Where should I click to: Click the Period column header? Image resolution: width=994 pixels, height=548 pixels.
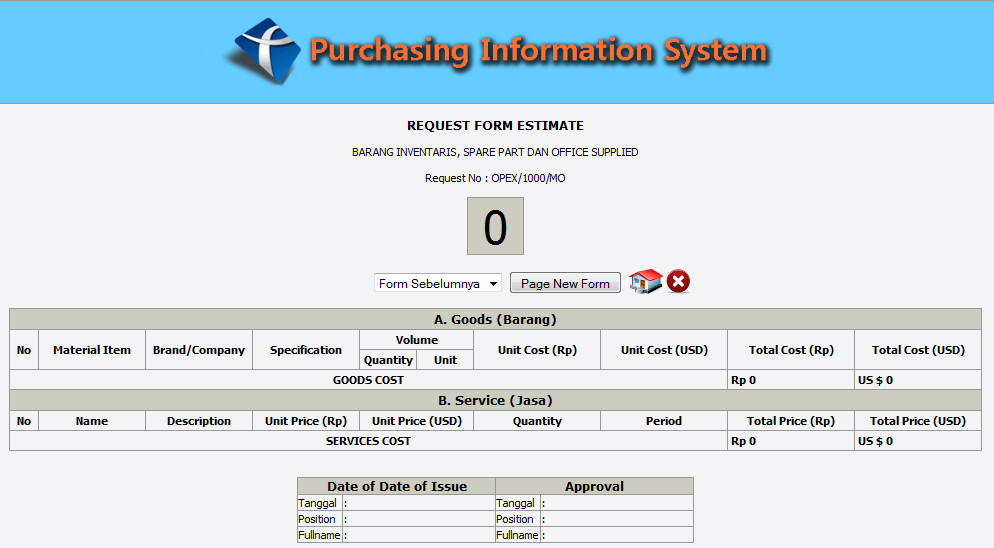664,421
